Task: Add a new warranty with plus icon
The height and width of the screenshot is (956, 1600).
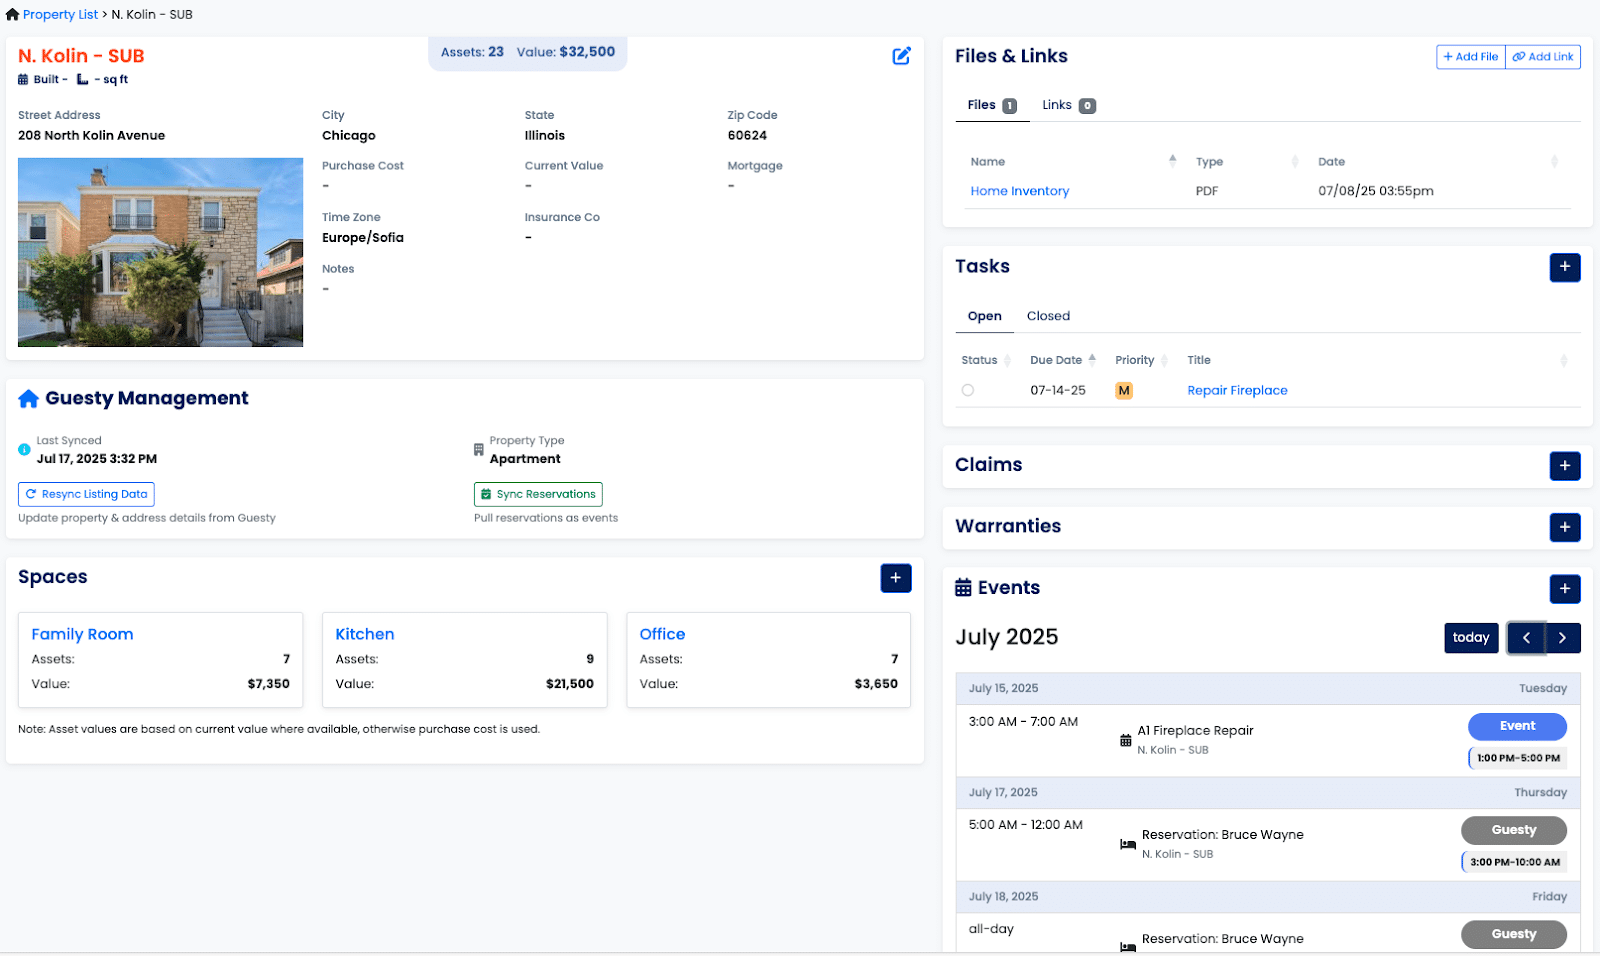Action: pyautogui.click(x=1564, y=527)
